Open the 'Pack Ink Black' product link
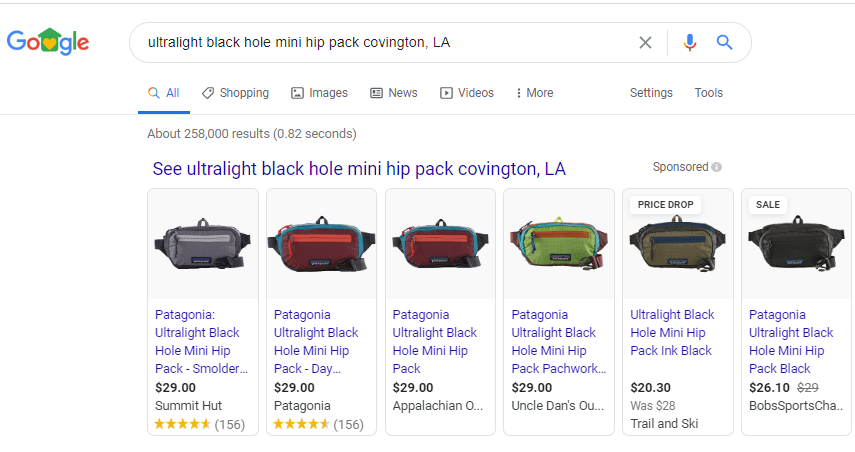855x452 pixels. 672,333
